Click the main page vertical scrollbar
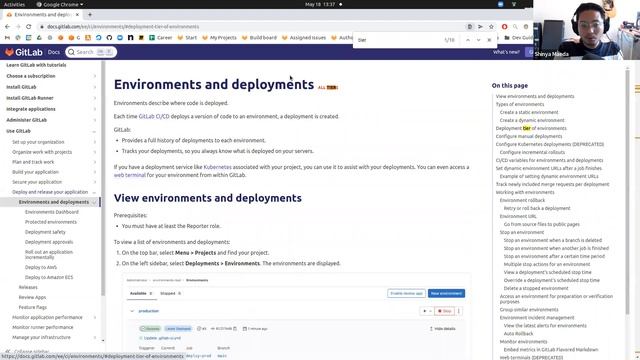Viewport: 640px width, 360px height. [x=627, y=192]
